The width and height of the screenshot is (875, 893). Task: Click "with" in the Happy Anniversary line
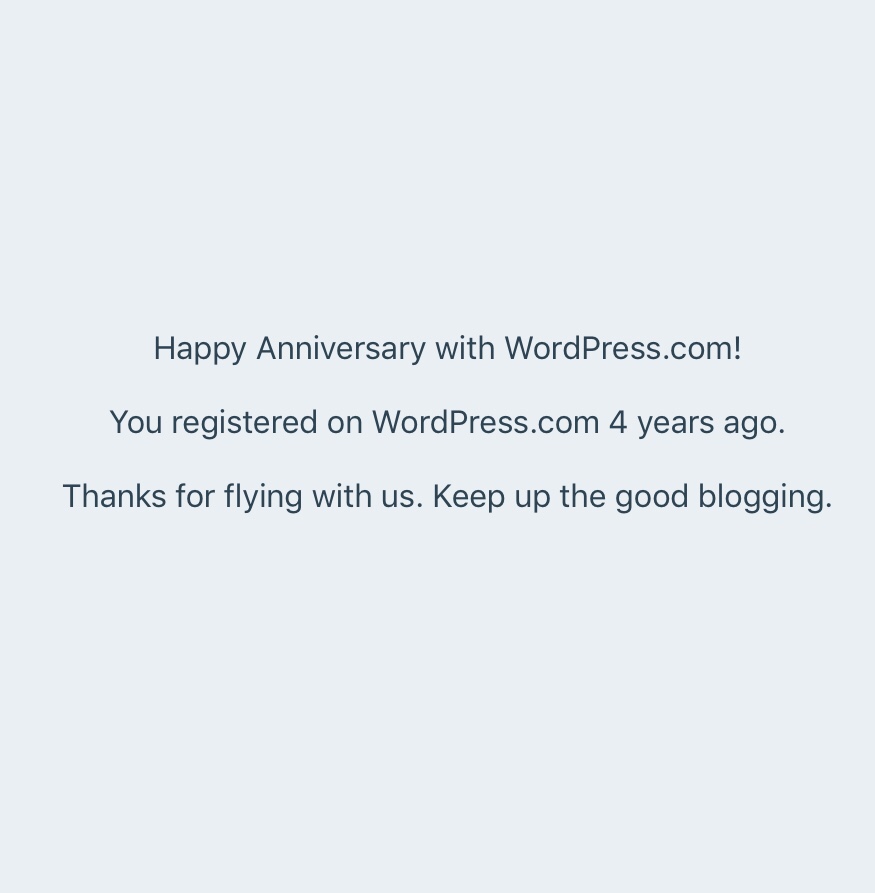[x=465, y=349]
